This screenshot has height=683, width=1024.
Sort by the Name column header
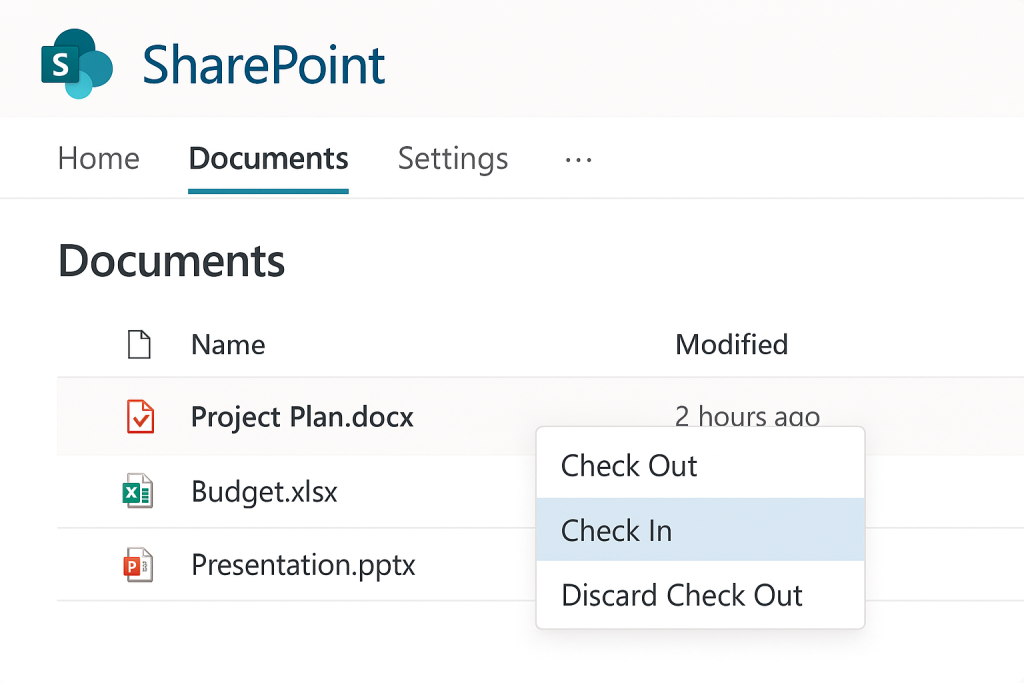(x=228, y=345)
